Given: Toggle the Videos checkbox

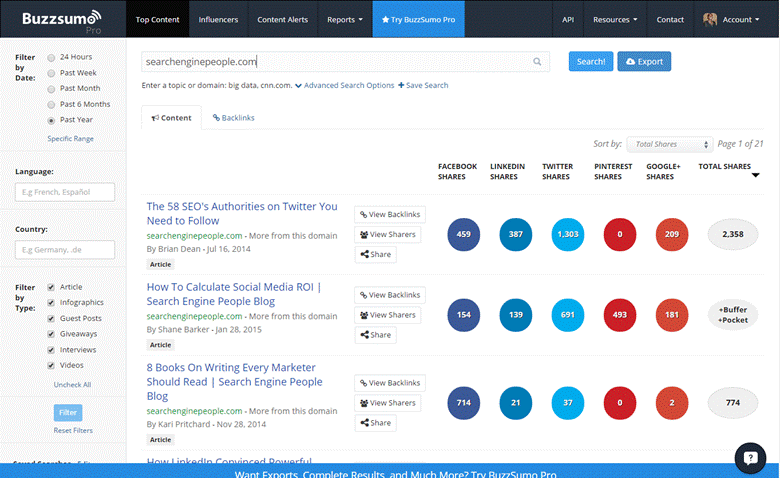Looking at the screenshot, I should click(x=52, y=366).
